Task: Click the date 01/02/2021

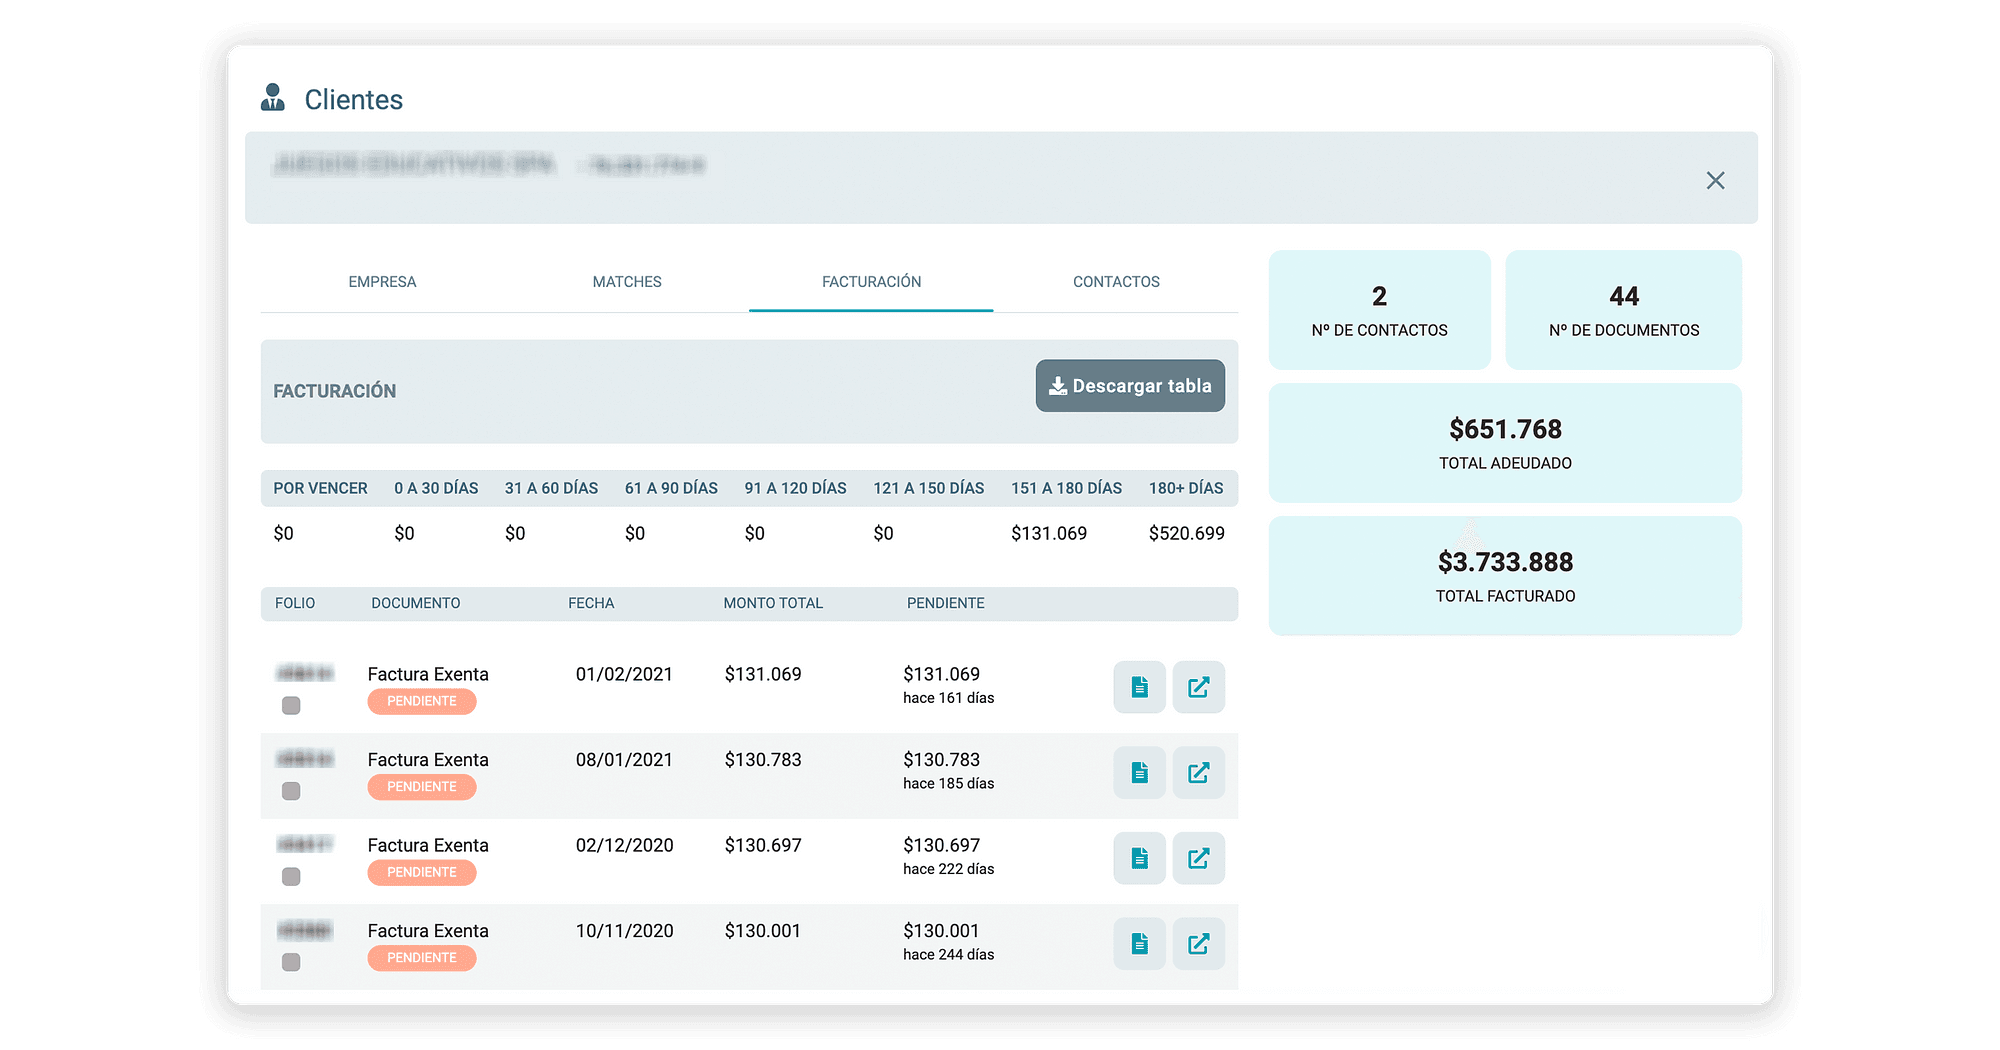Action: 624,674
